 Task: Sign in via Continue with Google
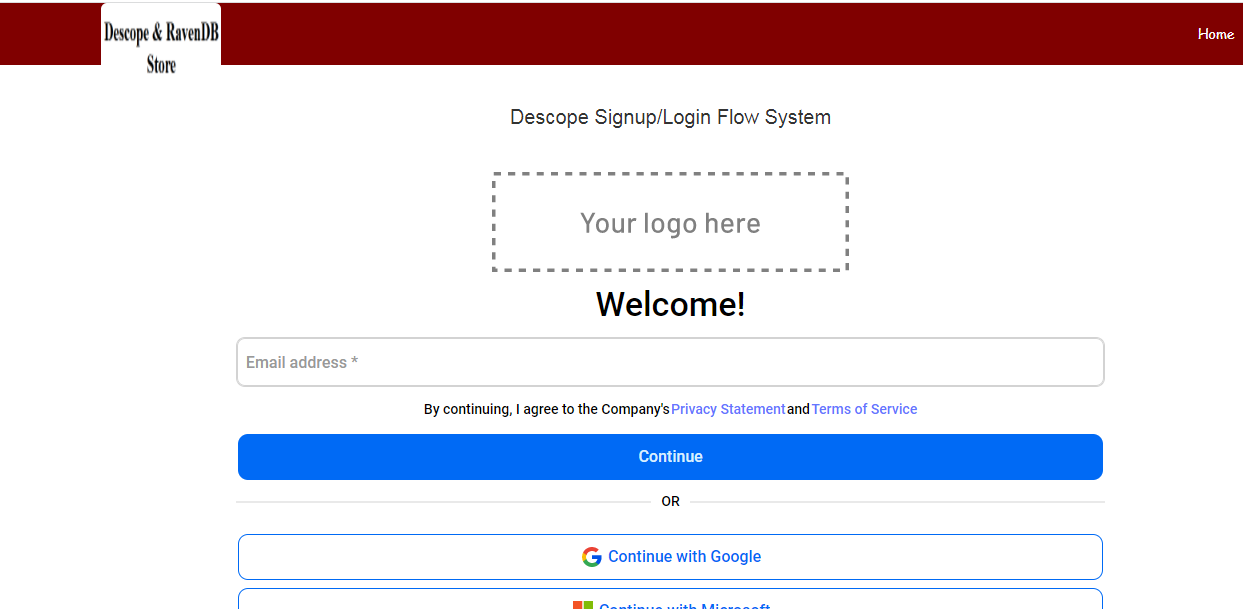pos(670,557)
